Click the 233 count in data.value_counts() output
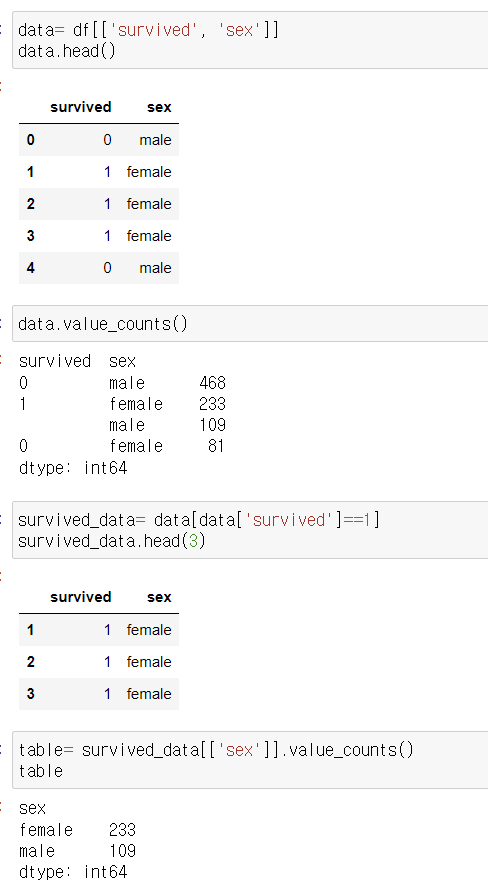 (212, 404)
